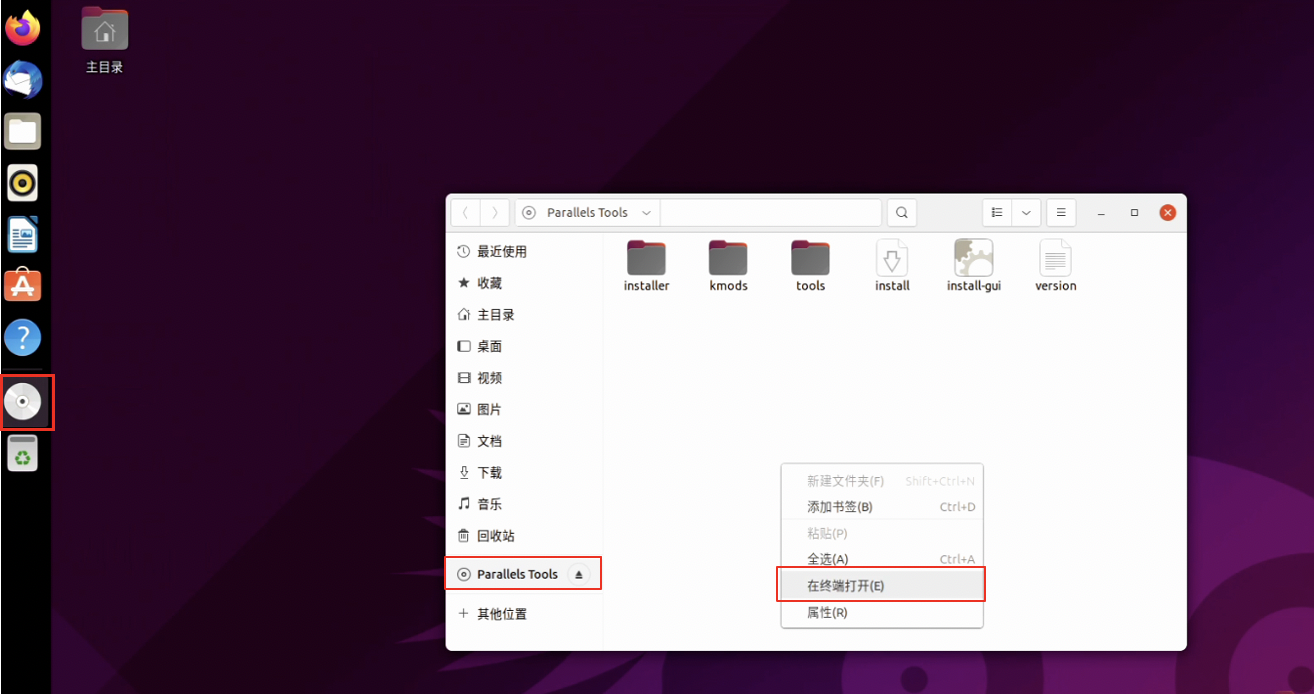Choose 属性(R) in context menu
Image resolution: width=1314 pixels, height=694 pixels.
point(881,612)
